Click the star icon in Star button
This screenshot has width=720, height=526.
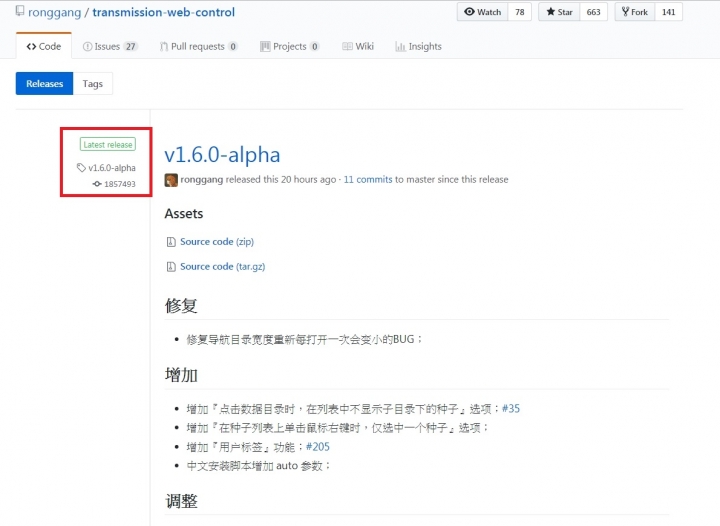point(551,11)
